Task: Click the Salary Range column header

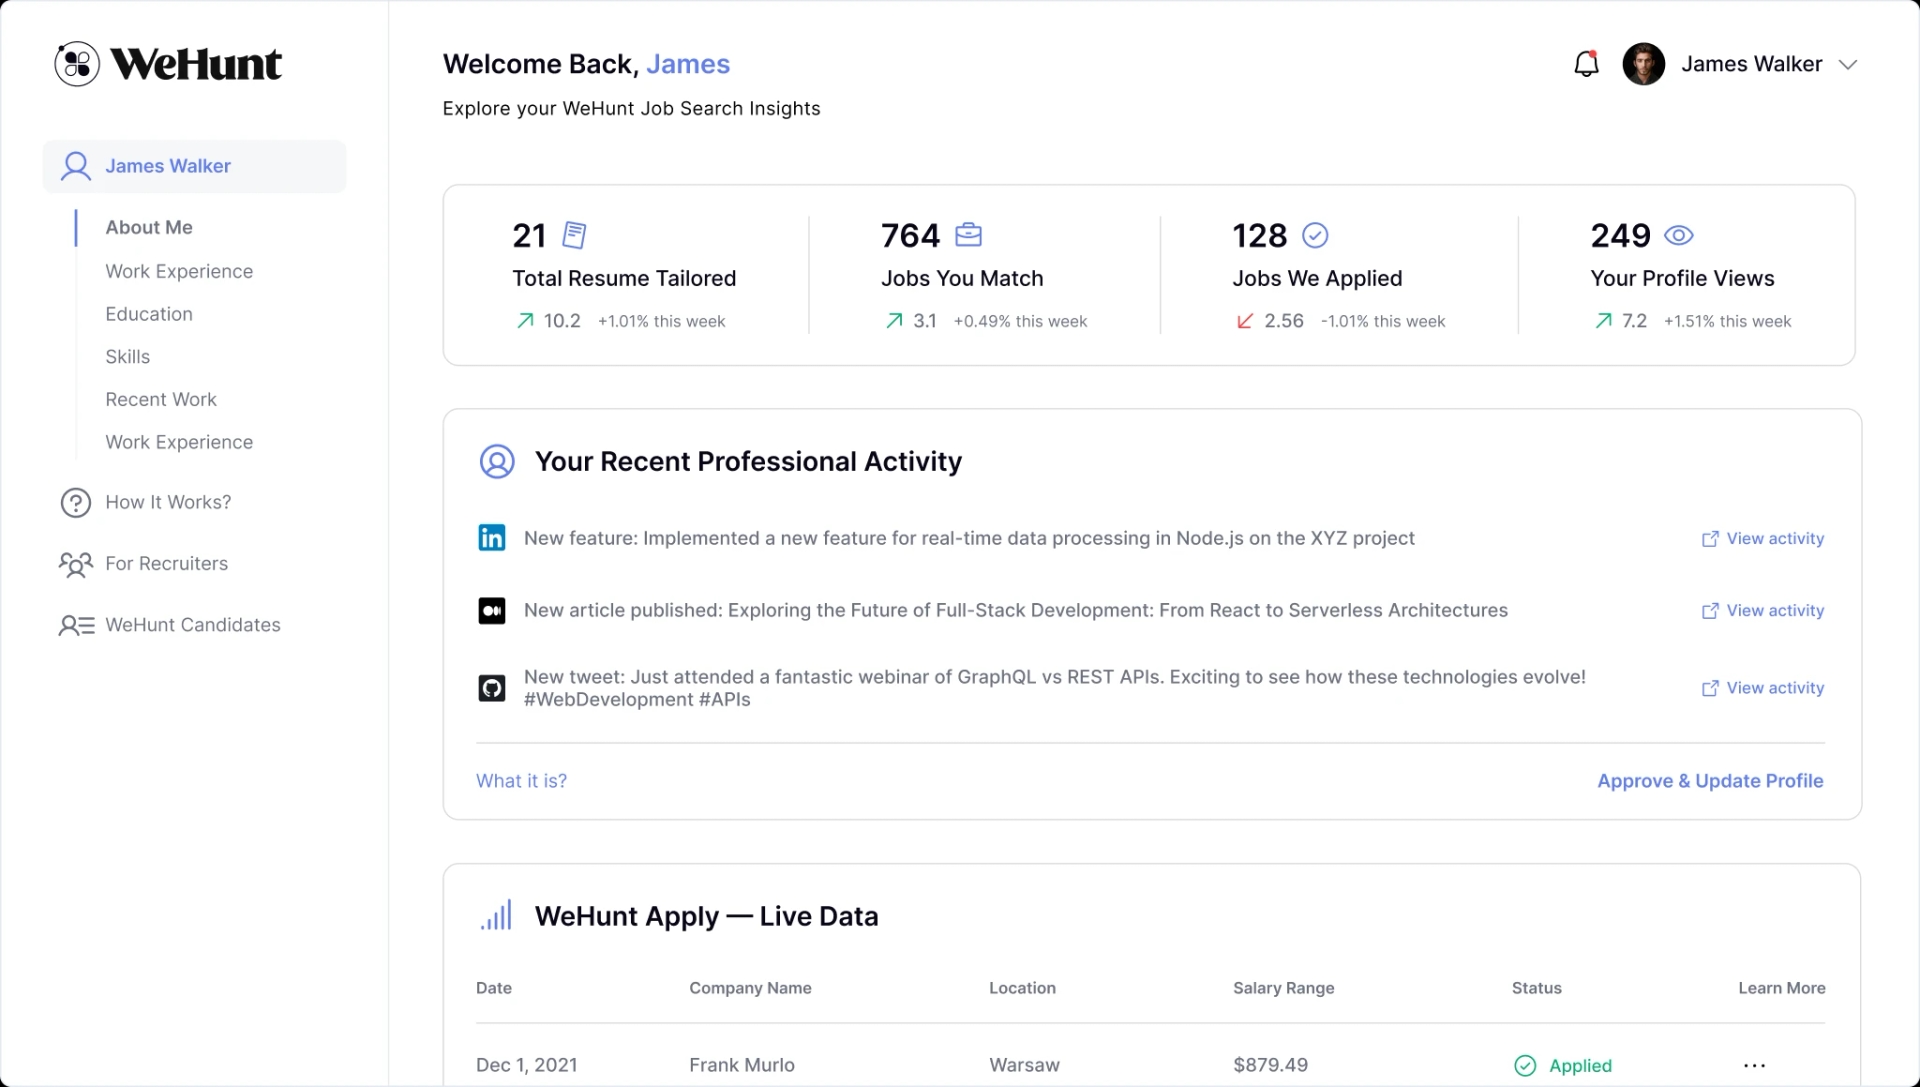Action: 1283,988
